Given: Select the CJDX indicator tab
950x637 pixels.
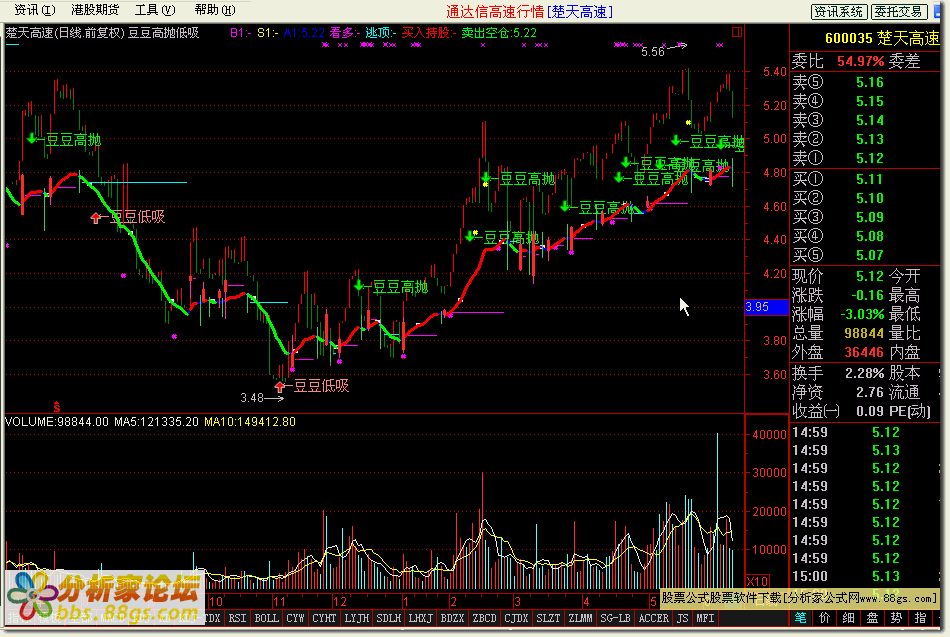Looking at the screenshot, I should pyautogui.click(x=516, y=618).
